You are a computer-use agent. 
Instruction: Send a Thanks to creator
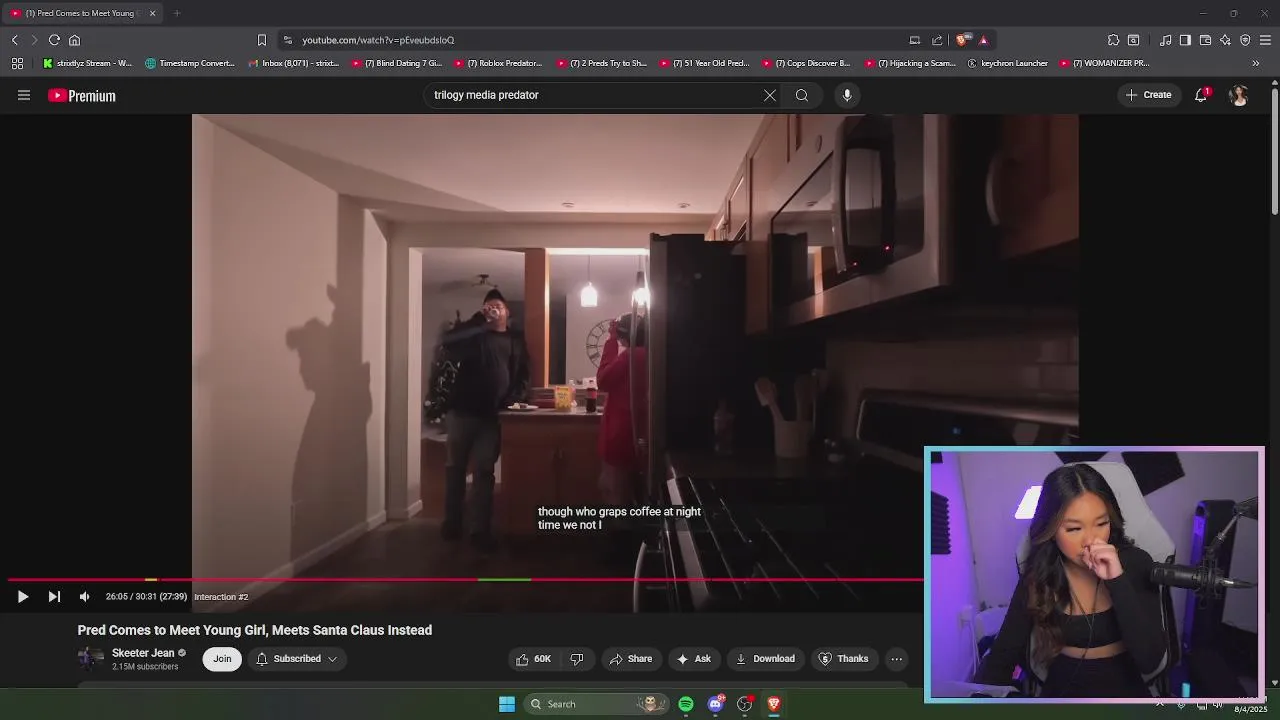pyautogui.click(x=844, y=659)
